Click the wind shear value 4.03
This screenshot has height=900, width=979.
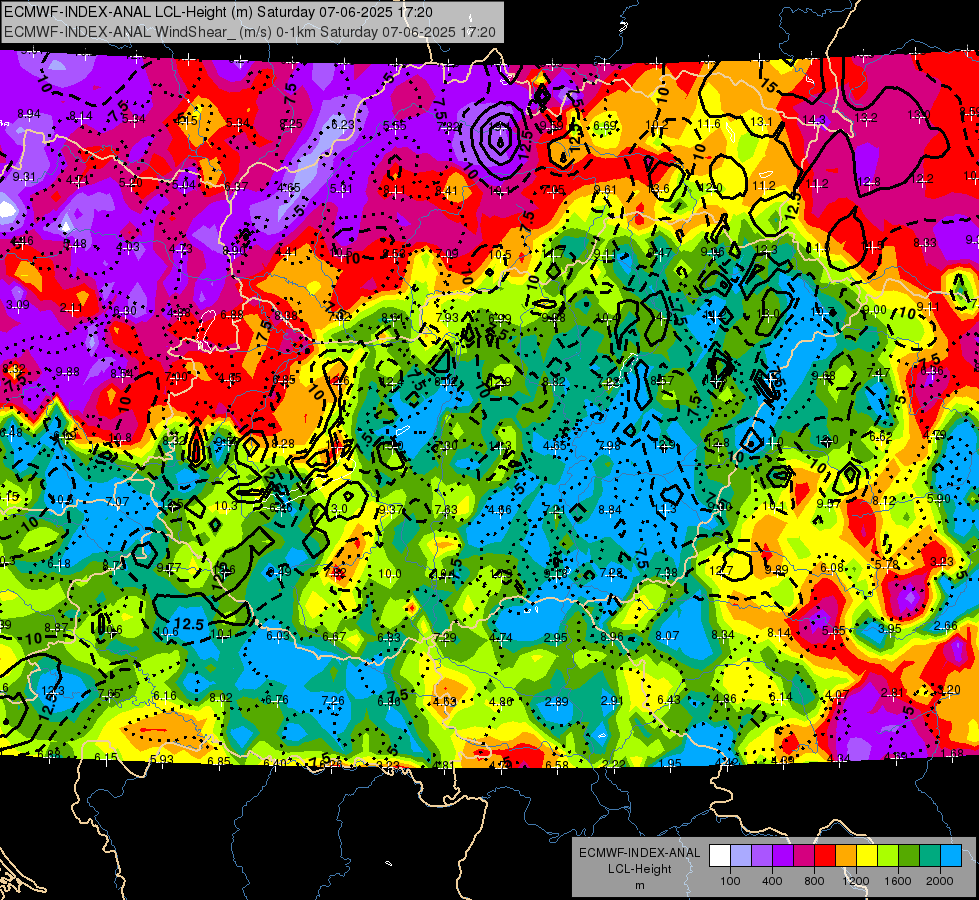click(128, 247)
